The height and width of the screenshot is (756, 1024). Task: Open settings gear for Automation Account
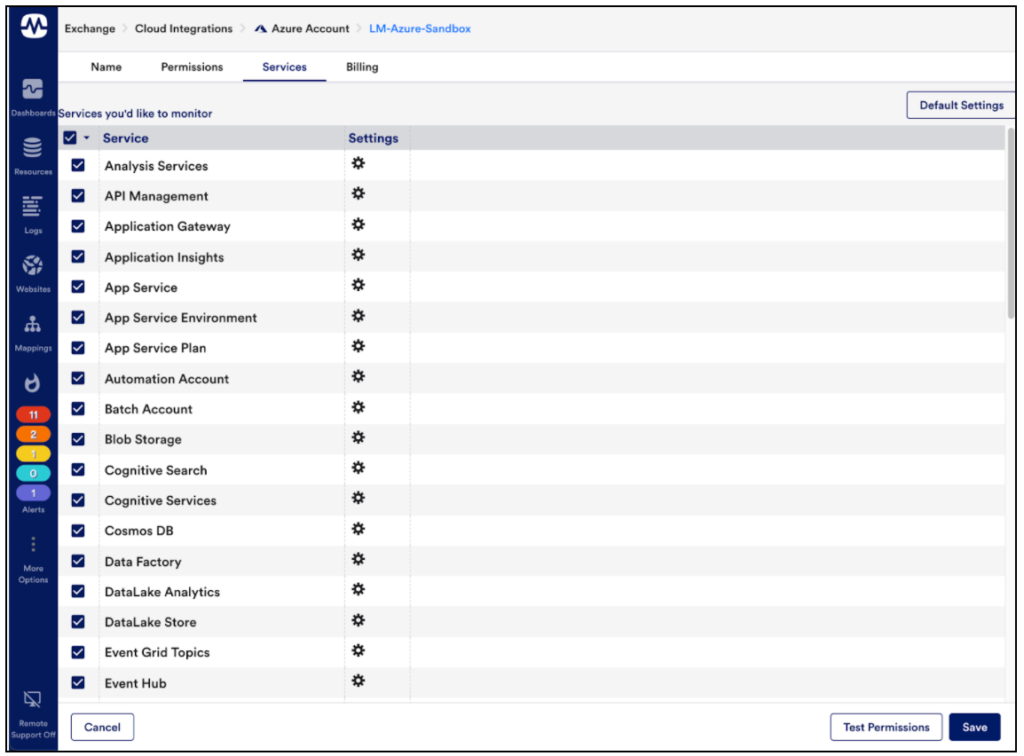coord(358,377)
